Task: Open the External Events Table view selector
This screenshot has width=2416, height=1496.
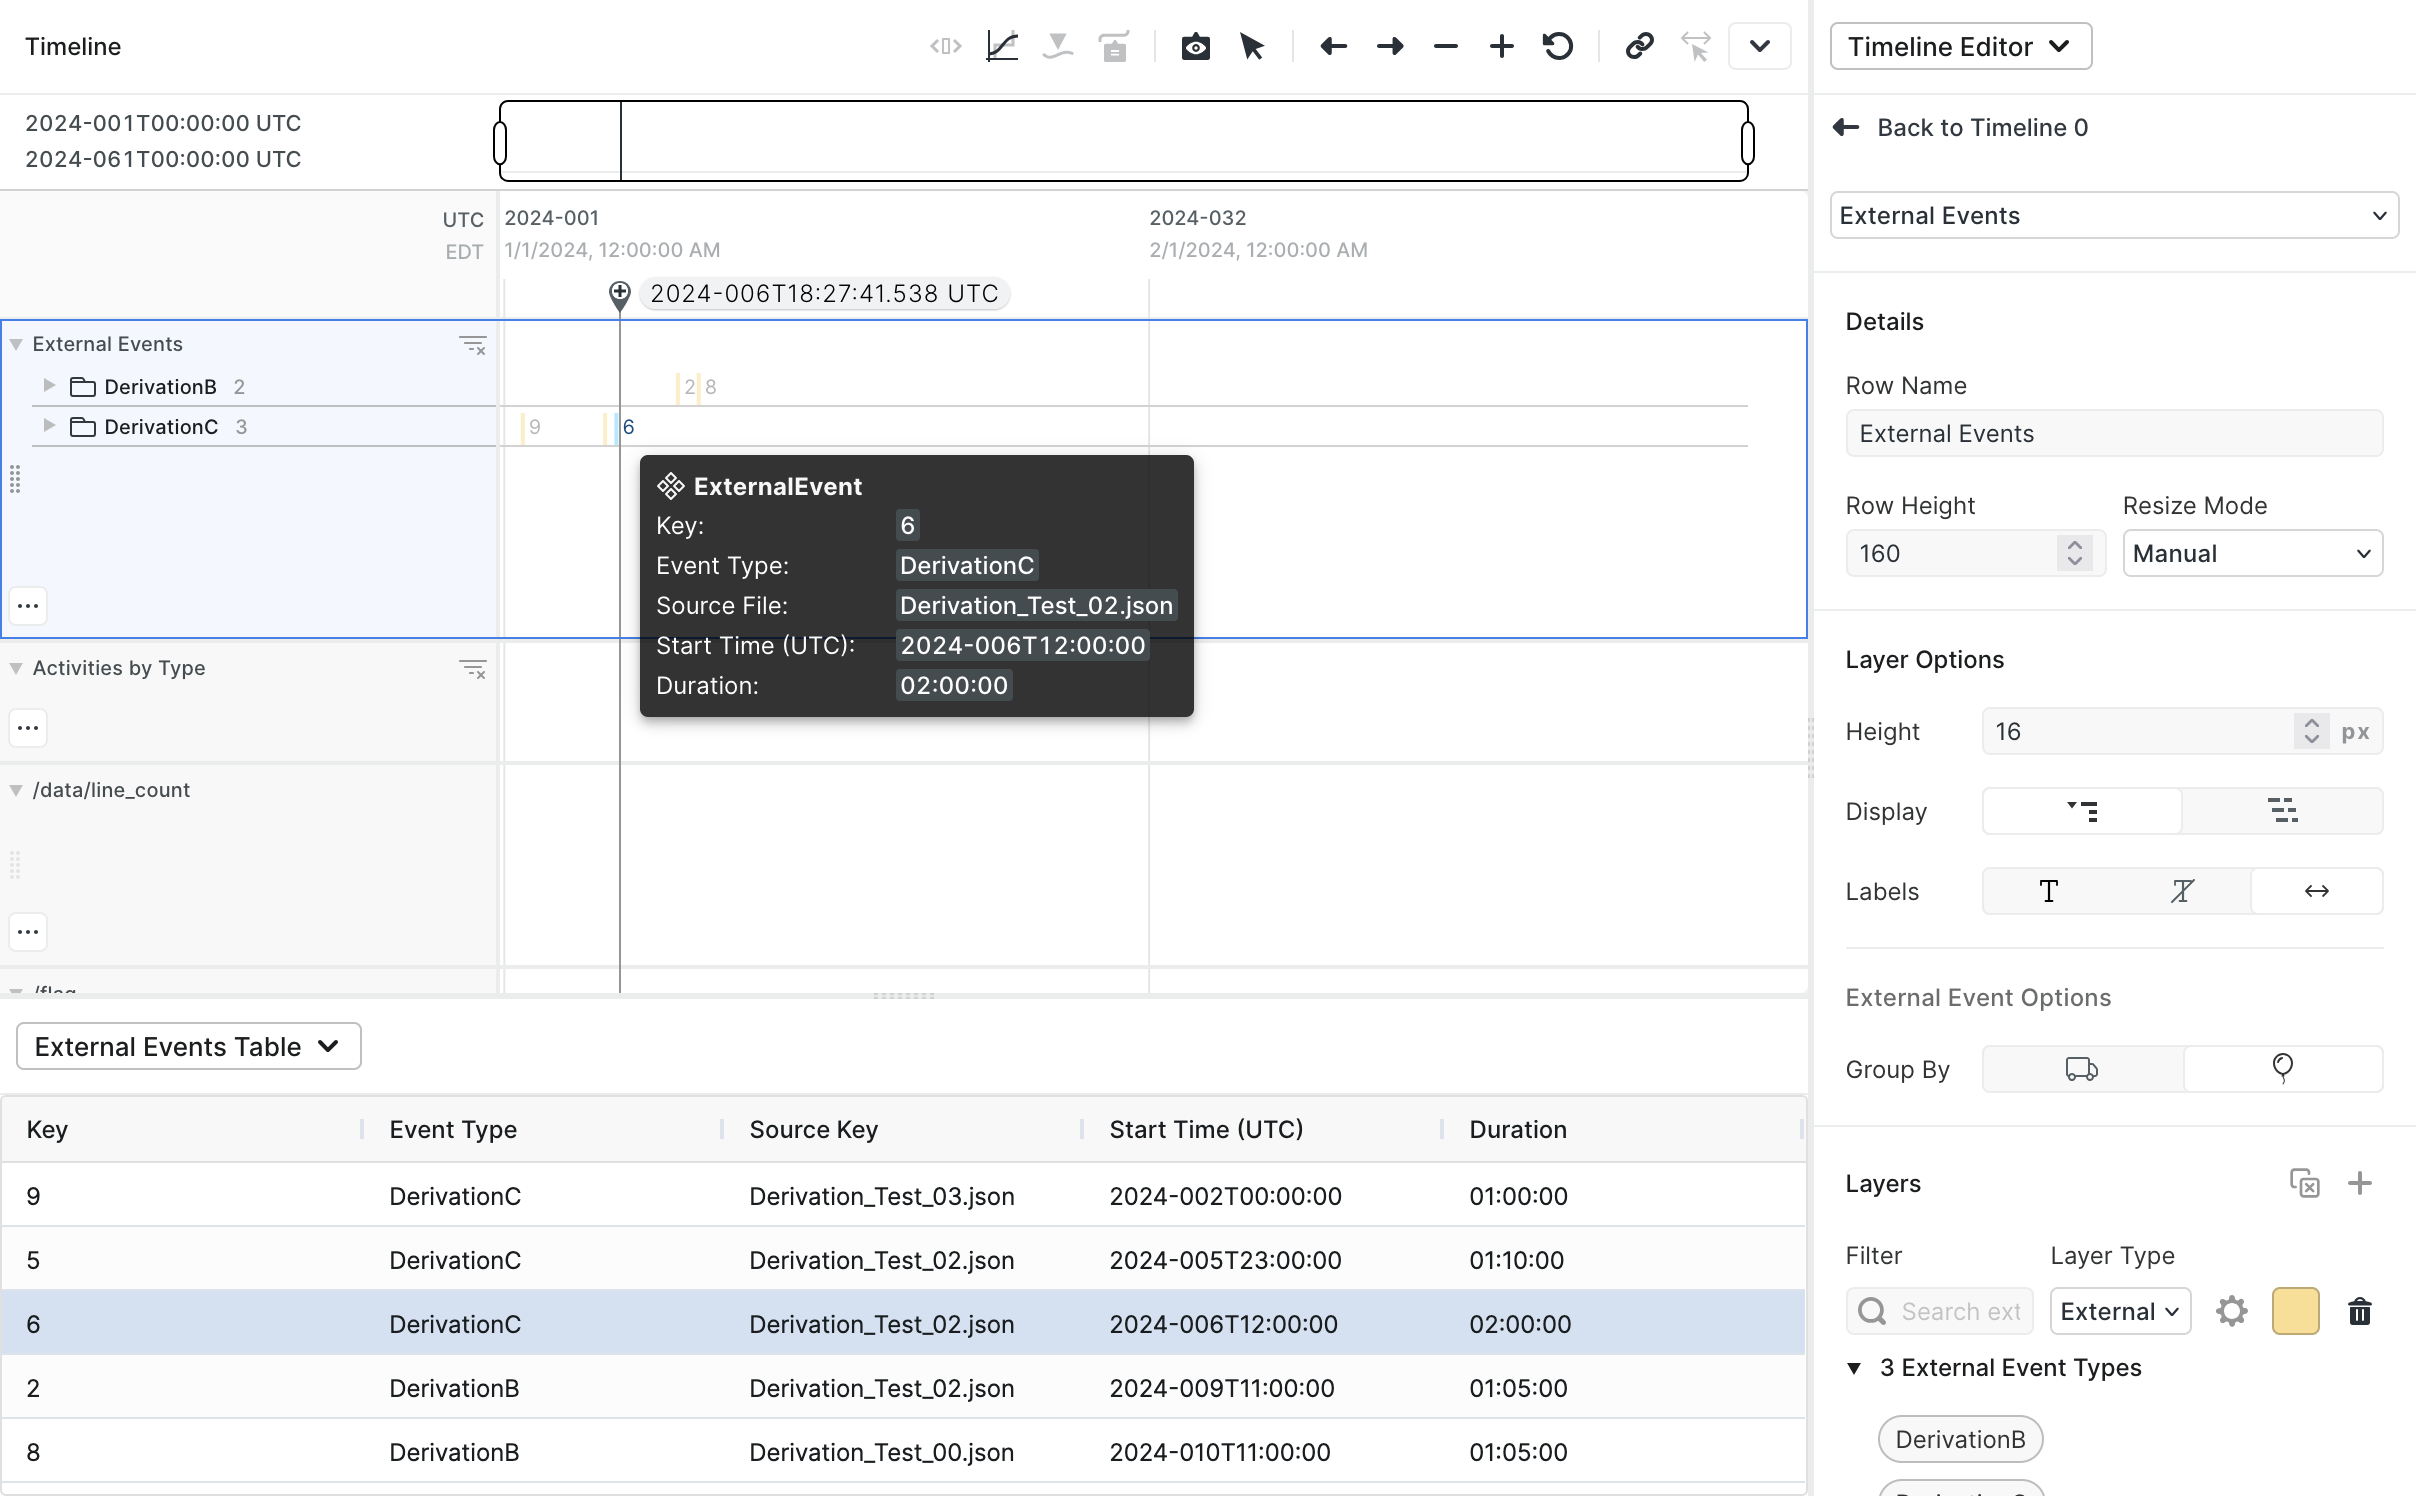Action: [188, 1046]
